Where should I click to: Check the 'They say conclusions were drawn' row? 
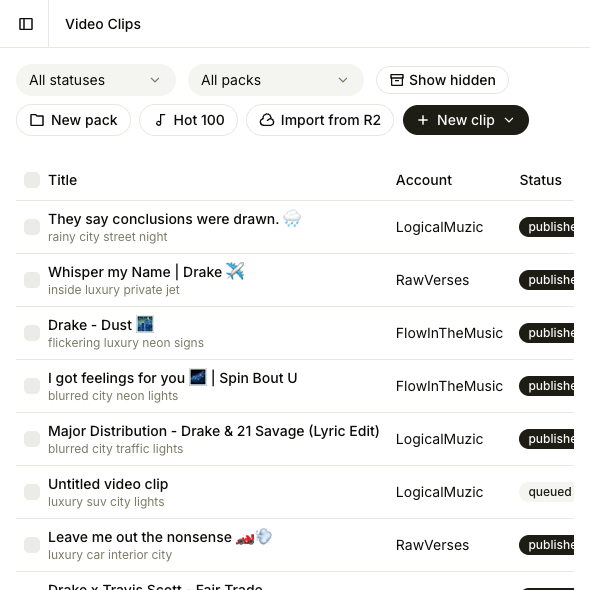click(32, 227)
